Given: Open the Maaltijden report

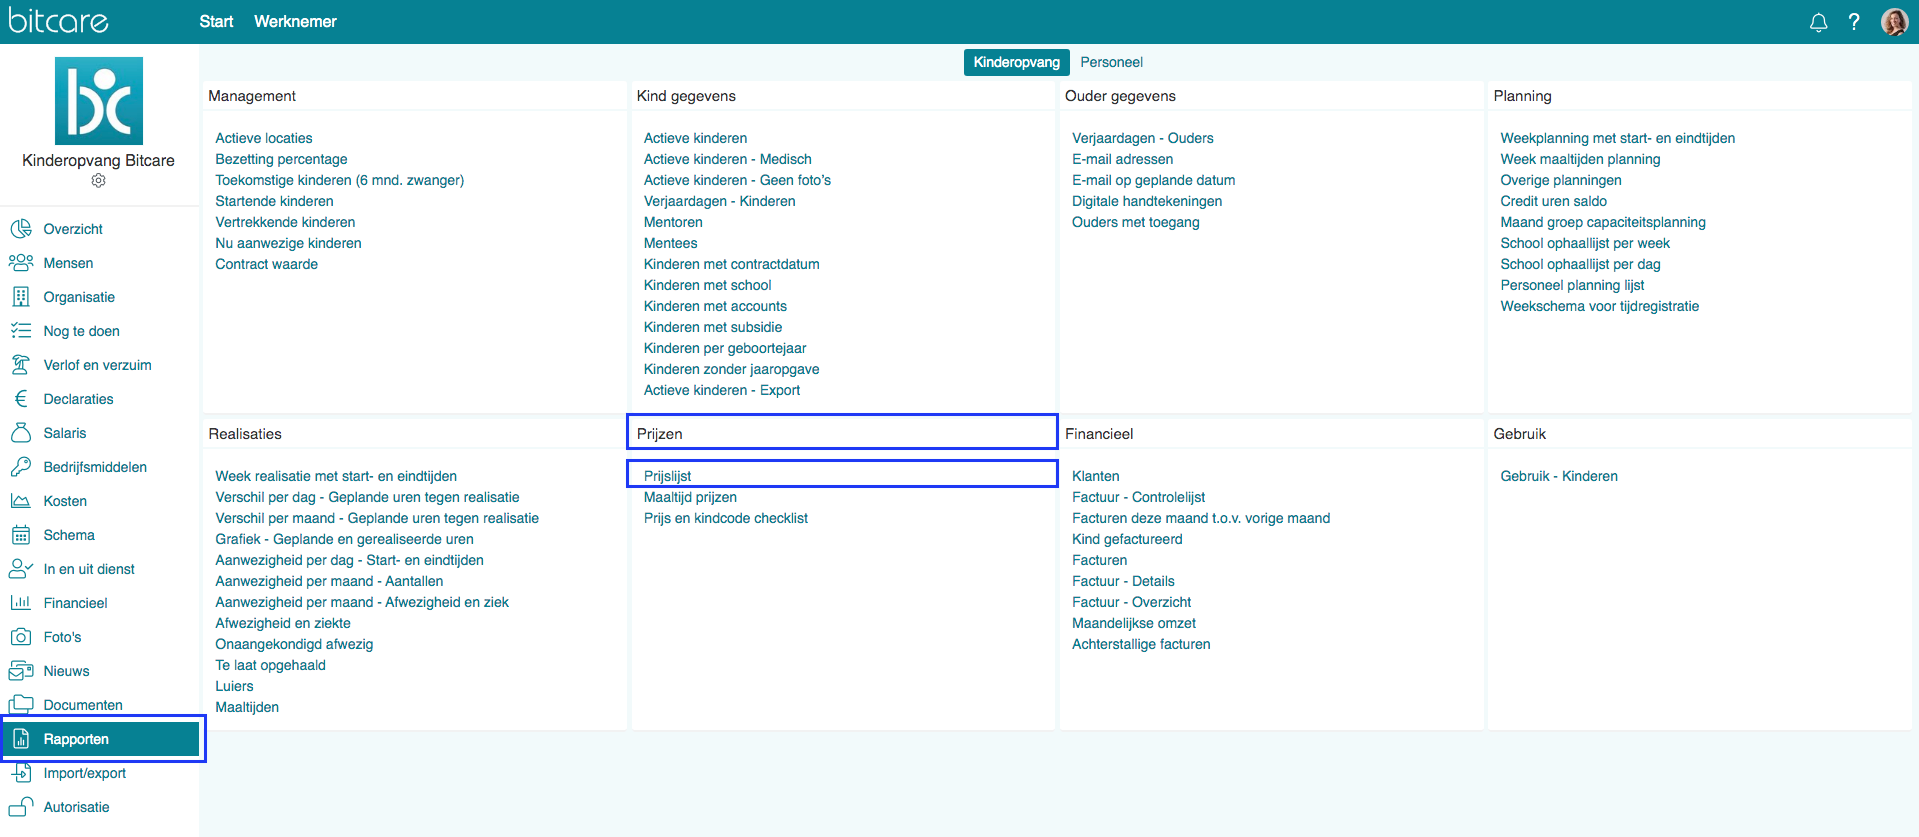Looking at the screenshot, I should click(247, 707).
